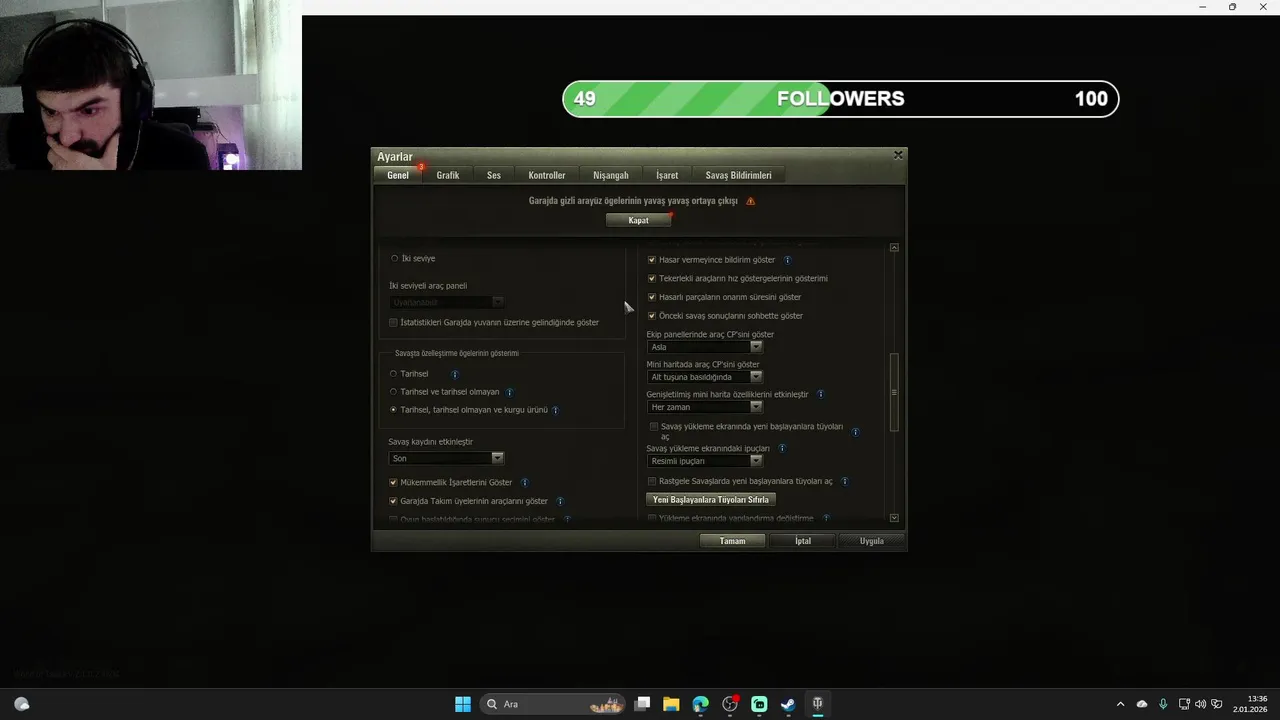1280x720 pixels.
Task: Click the FOLLOWERS progress bar
Action: (x=841, y=99)
